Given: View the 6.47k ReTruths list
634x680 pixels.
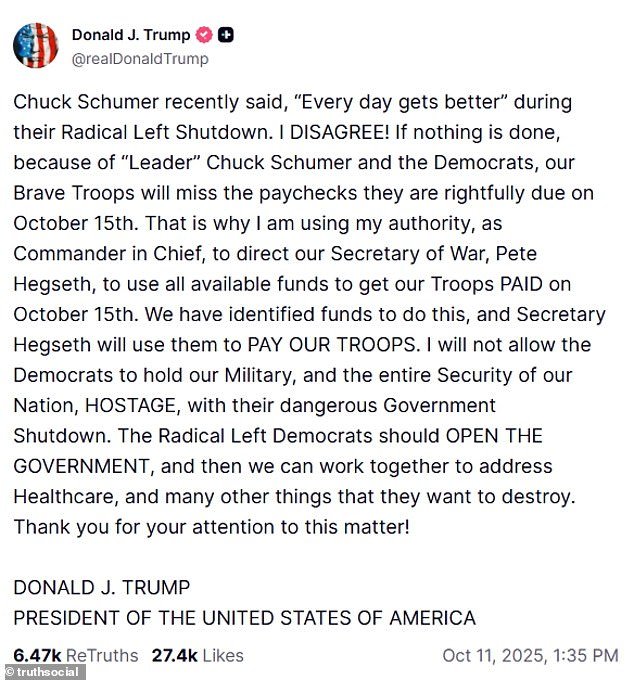Looking at the screenshot, I should 77,656.
